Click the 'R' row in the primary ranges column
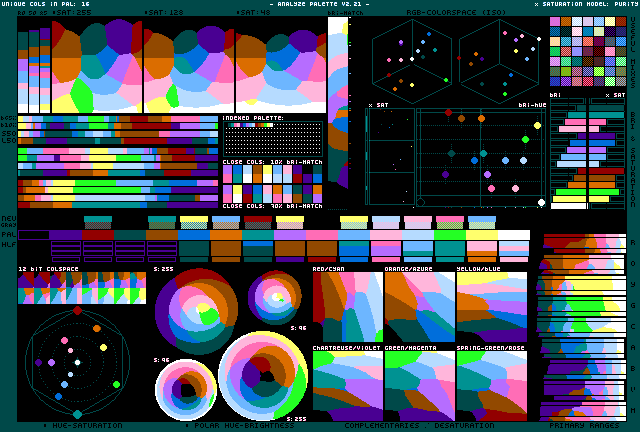This screenshot has width=640, height=432. [582, 242]
